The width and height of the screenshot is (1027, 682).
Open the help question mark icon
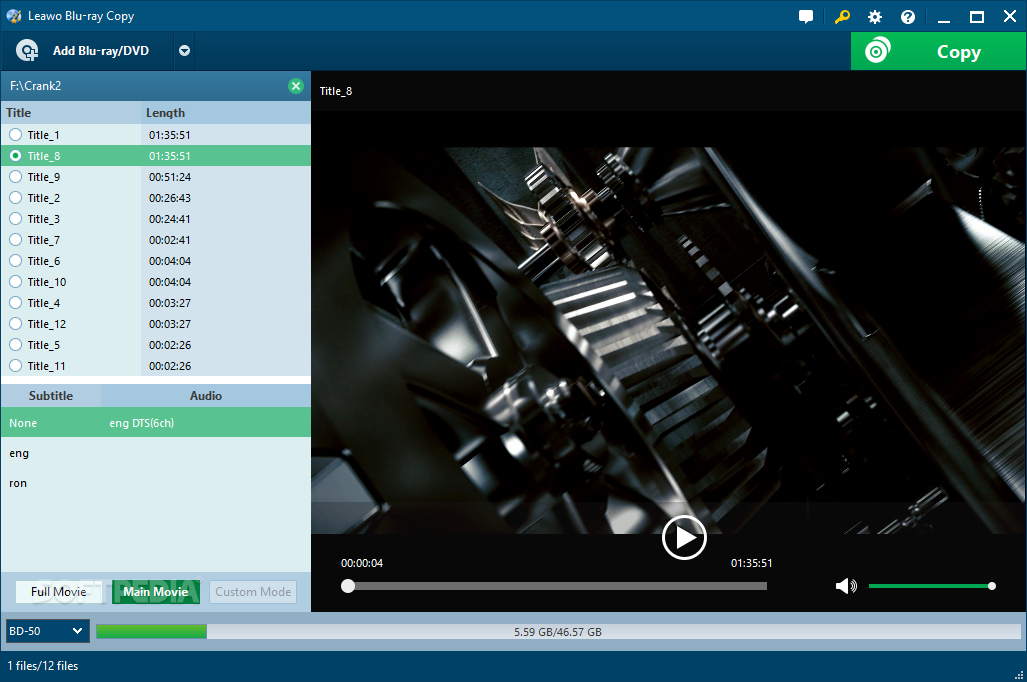tap(908, 17)
